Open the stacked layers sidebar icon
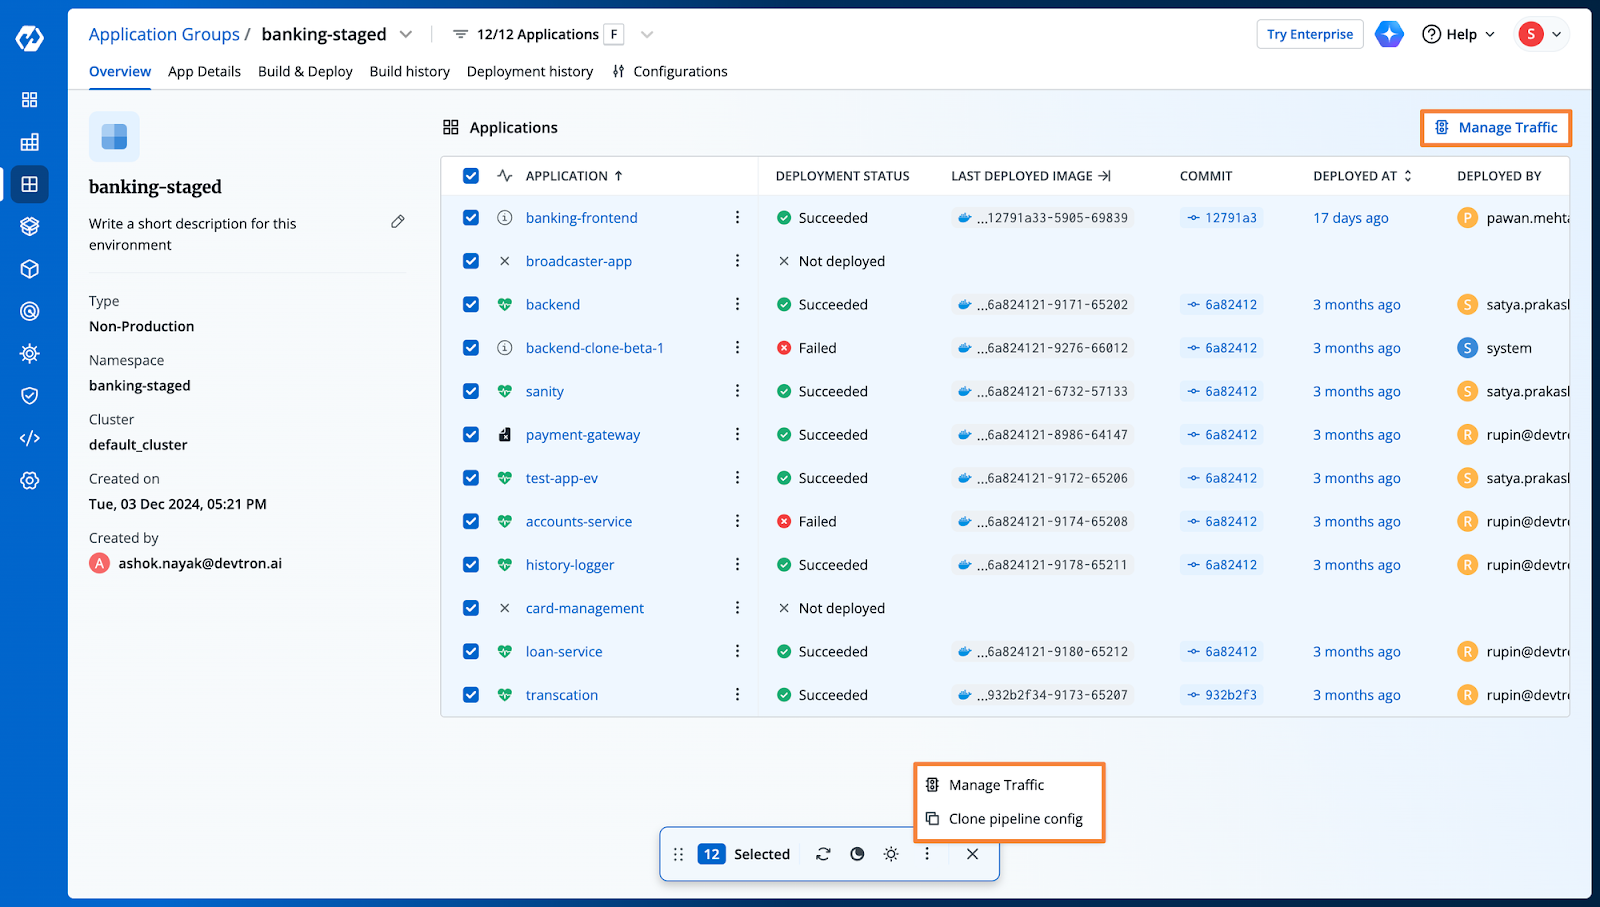Viewport: 1600px width, 907px height. [x=30, y=227]
